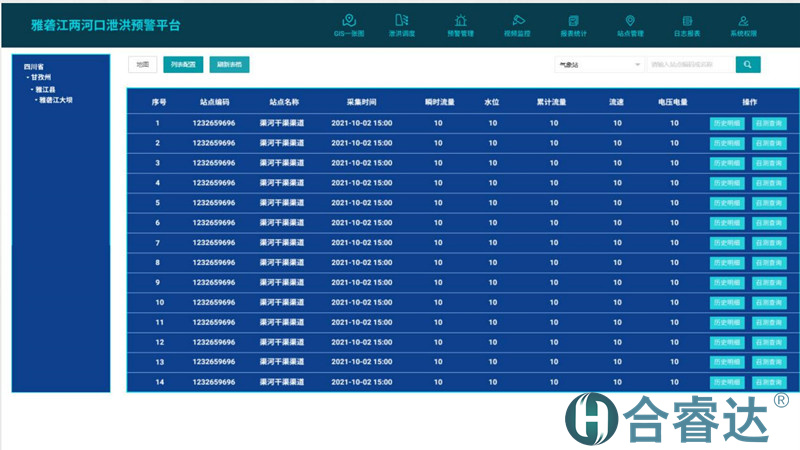
Task: Open the 报表统计 report icon
Action: [x=573, y=20]
